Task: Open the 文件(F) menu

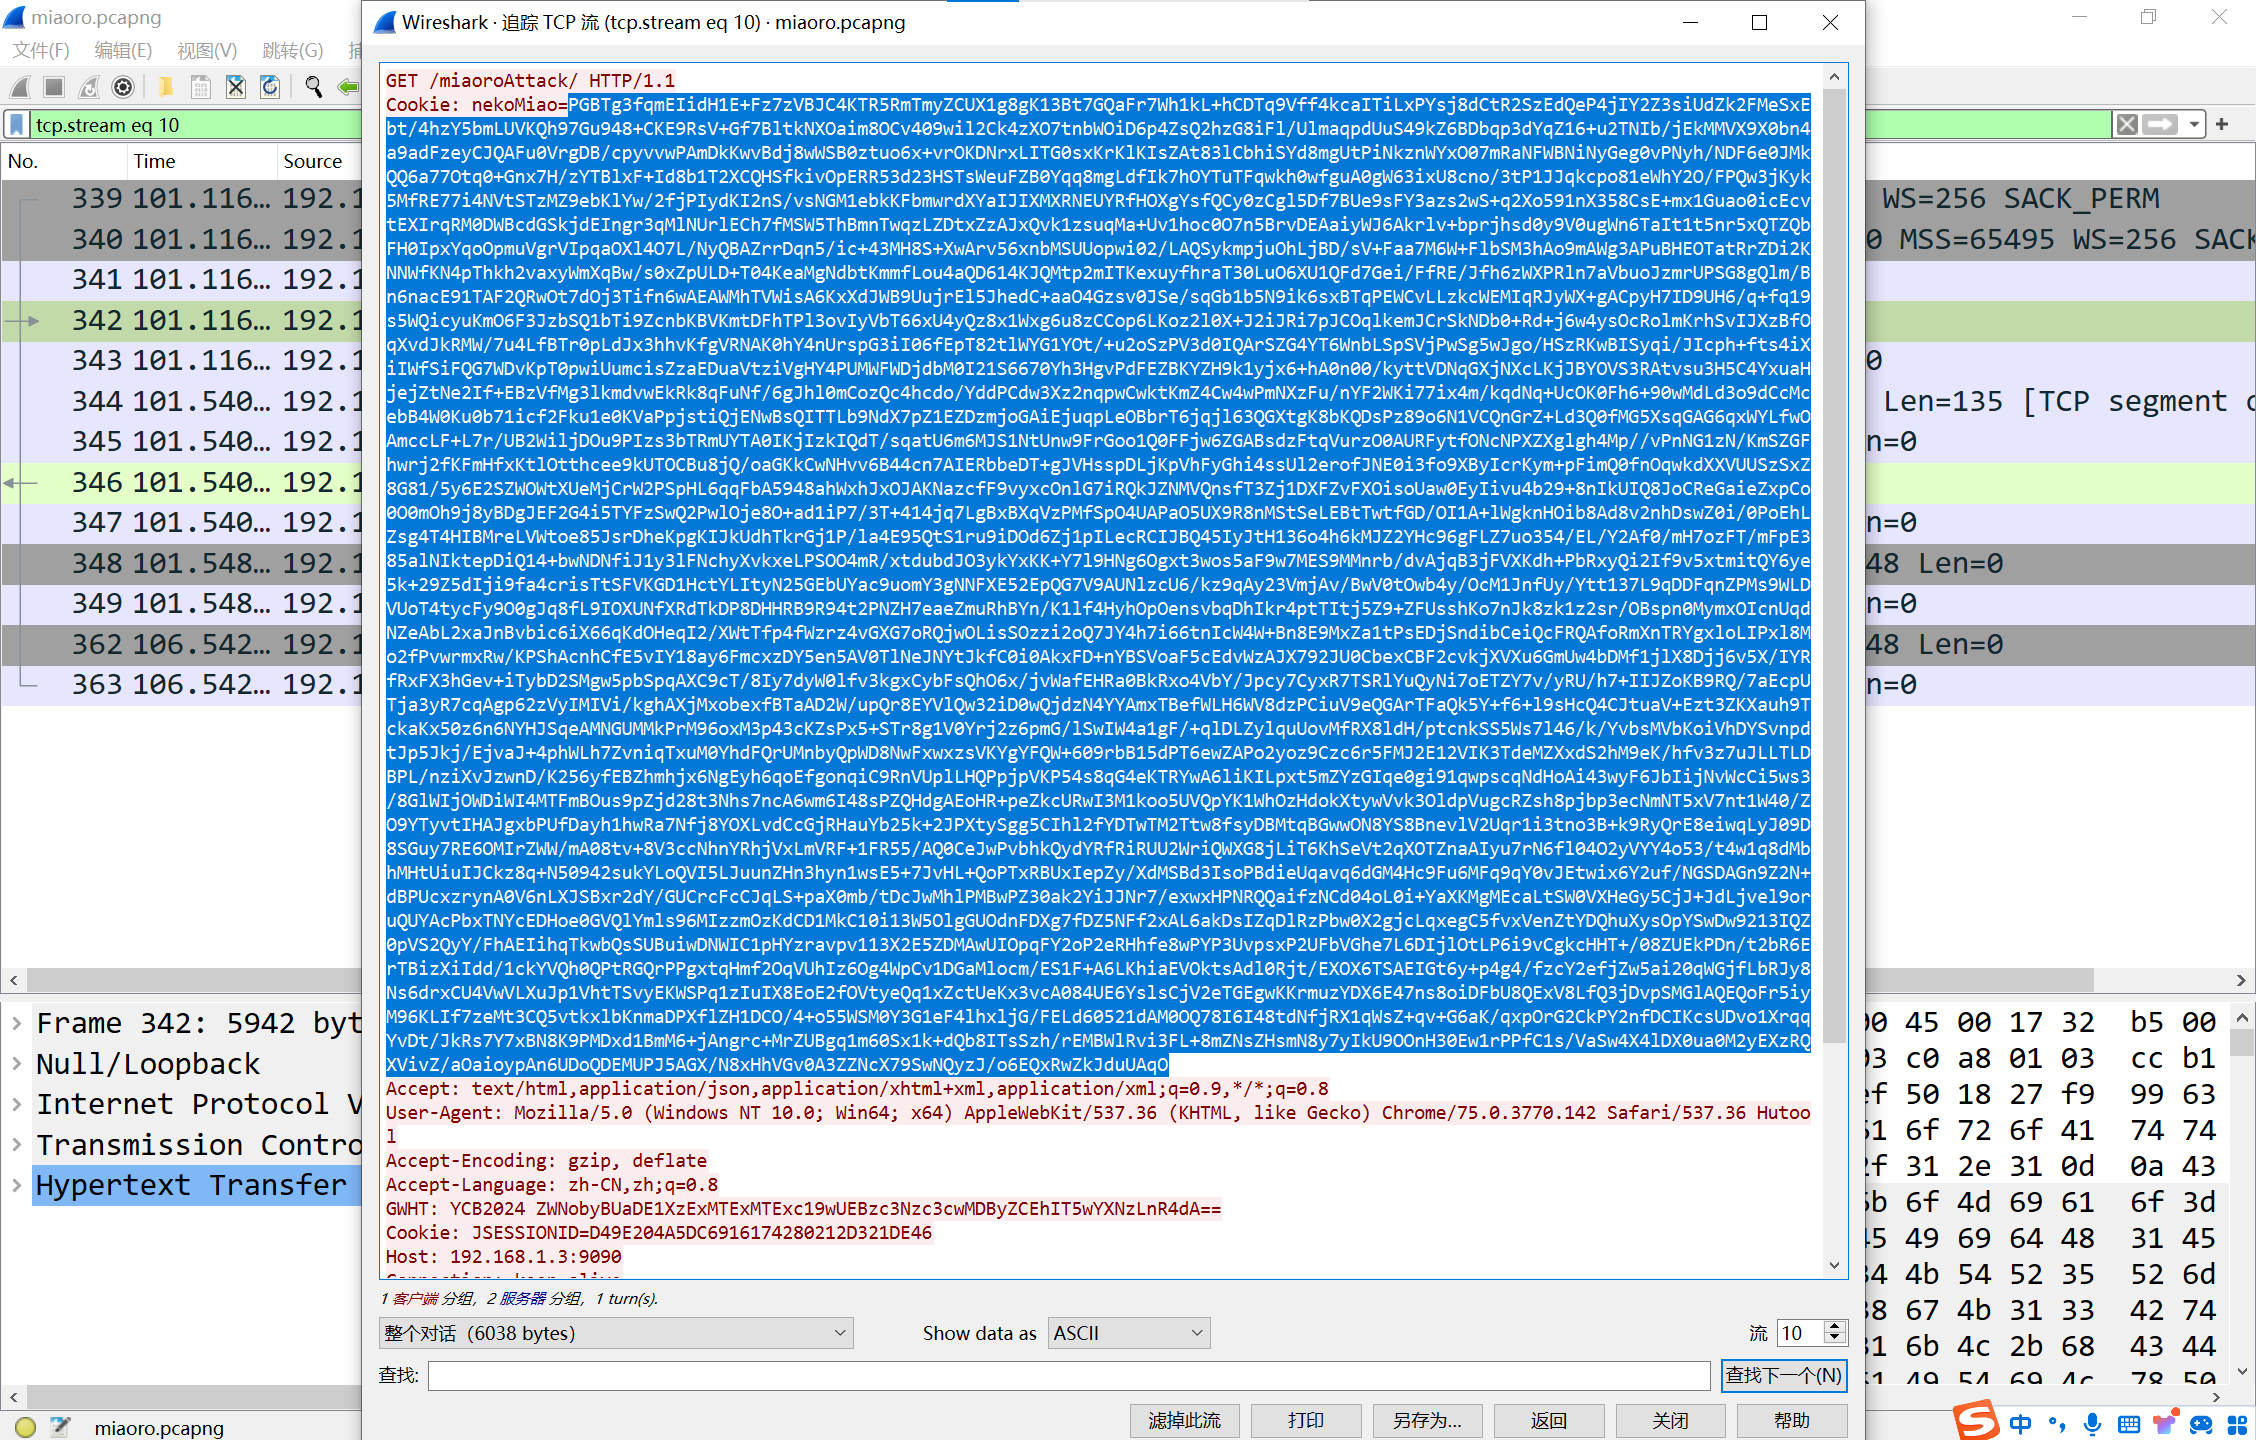Action: point(40,50)
